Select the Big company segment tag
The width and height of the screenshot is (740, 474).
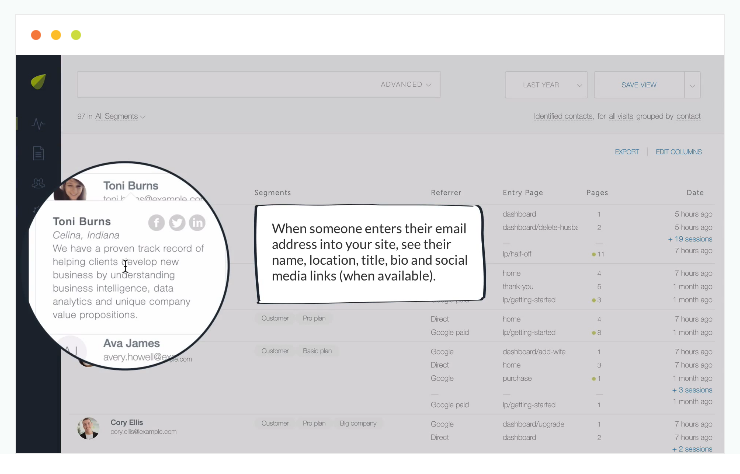[358, 423]
